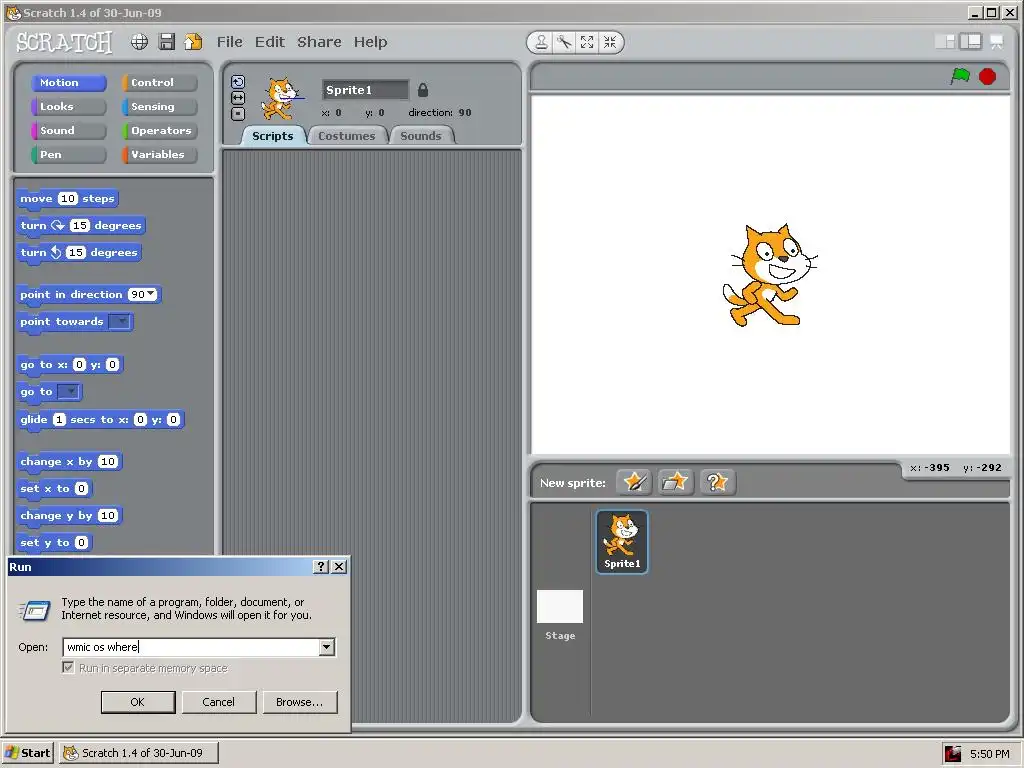Set rotation style to don't rotate
Screen dimensions: 1024x768
point(238,114)
